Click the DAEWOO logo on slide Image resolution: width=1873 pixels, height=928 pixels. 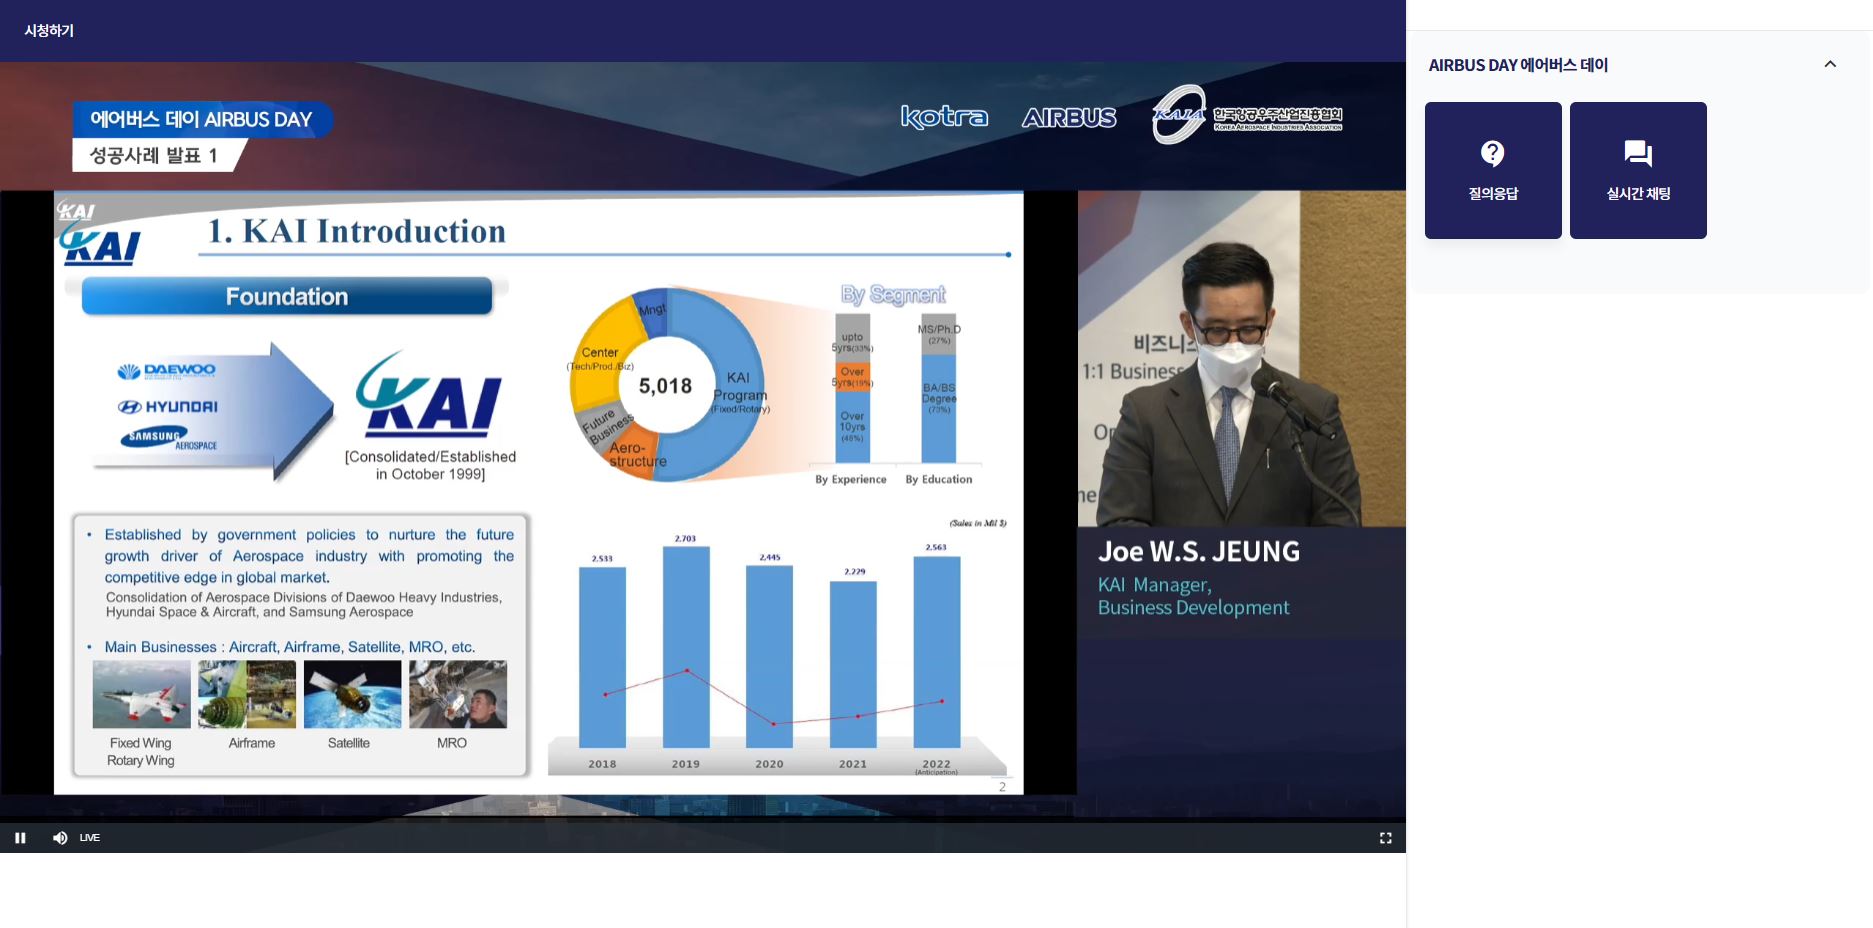pyautogui.click(x=166, y=371)
